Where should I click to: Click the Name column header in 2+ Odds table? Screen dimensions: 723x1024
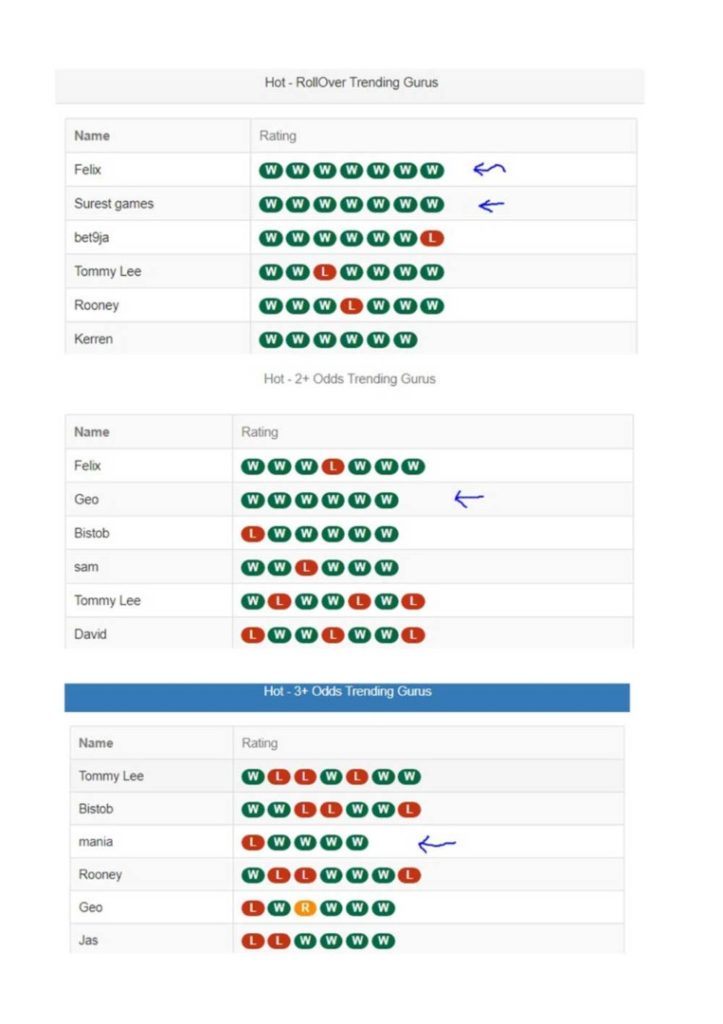(92, 432)
